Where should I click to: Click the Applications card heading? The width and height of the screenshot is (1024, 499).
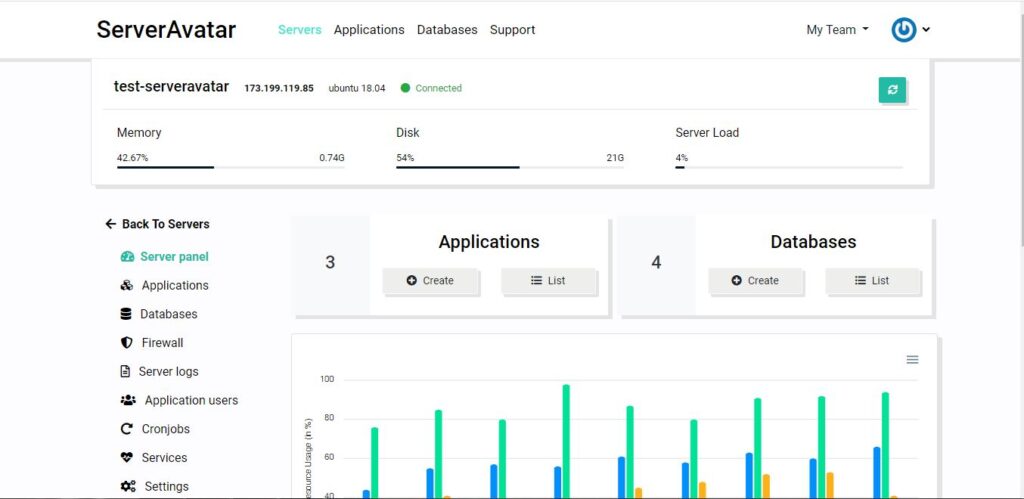[489, 242]
